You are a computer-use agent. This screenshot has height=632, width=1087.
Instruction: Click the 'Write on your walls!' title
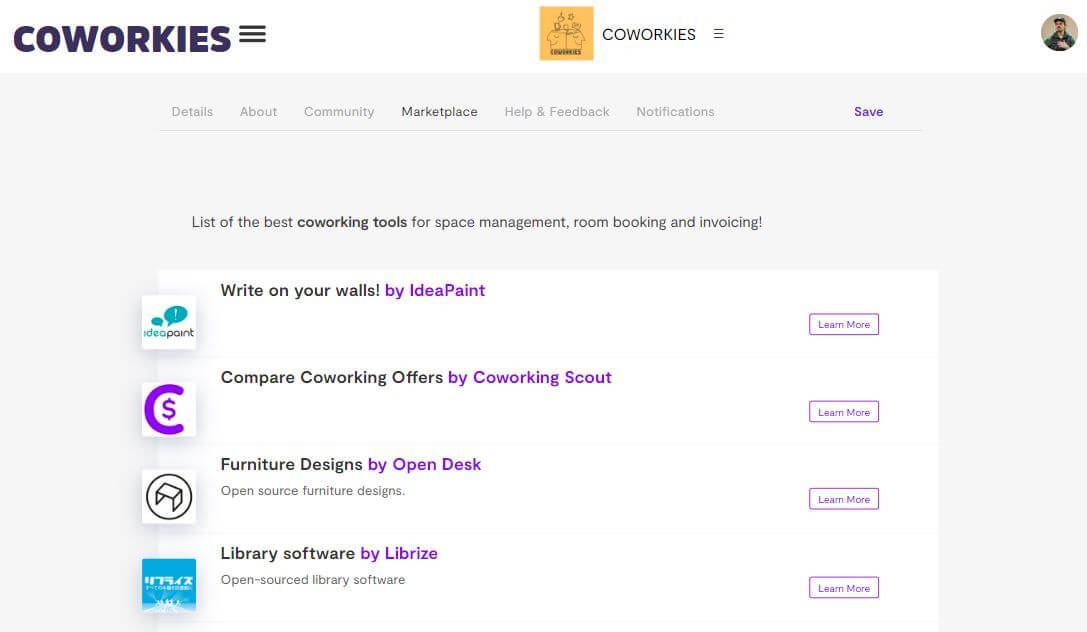point(300,290)
